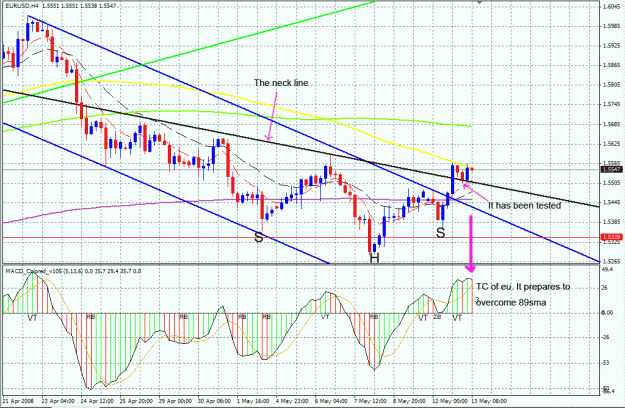Click the 1.5805 price axis label
Viewport: 625px width, 408px height.
click(x=611, y=85)
